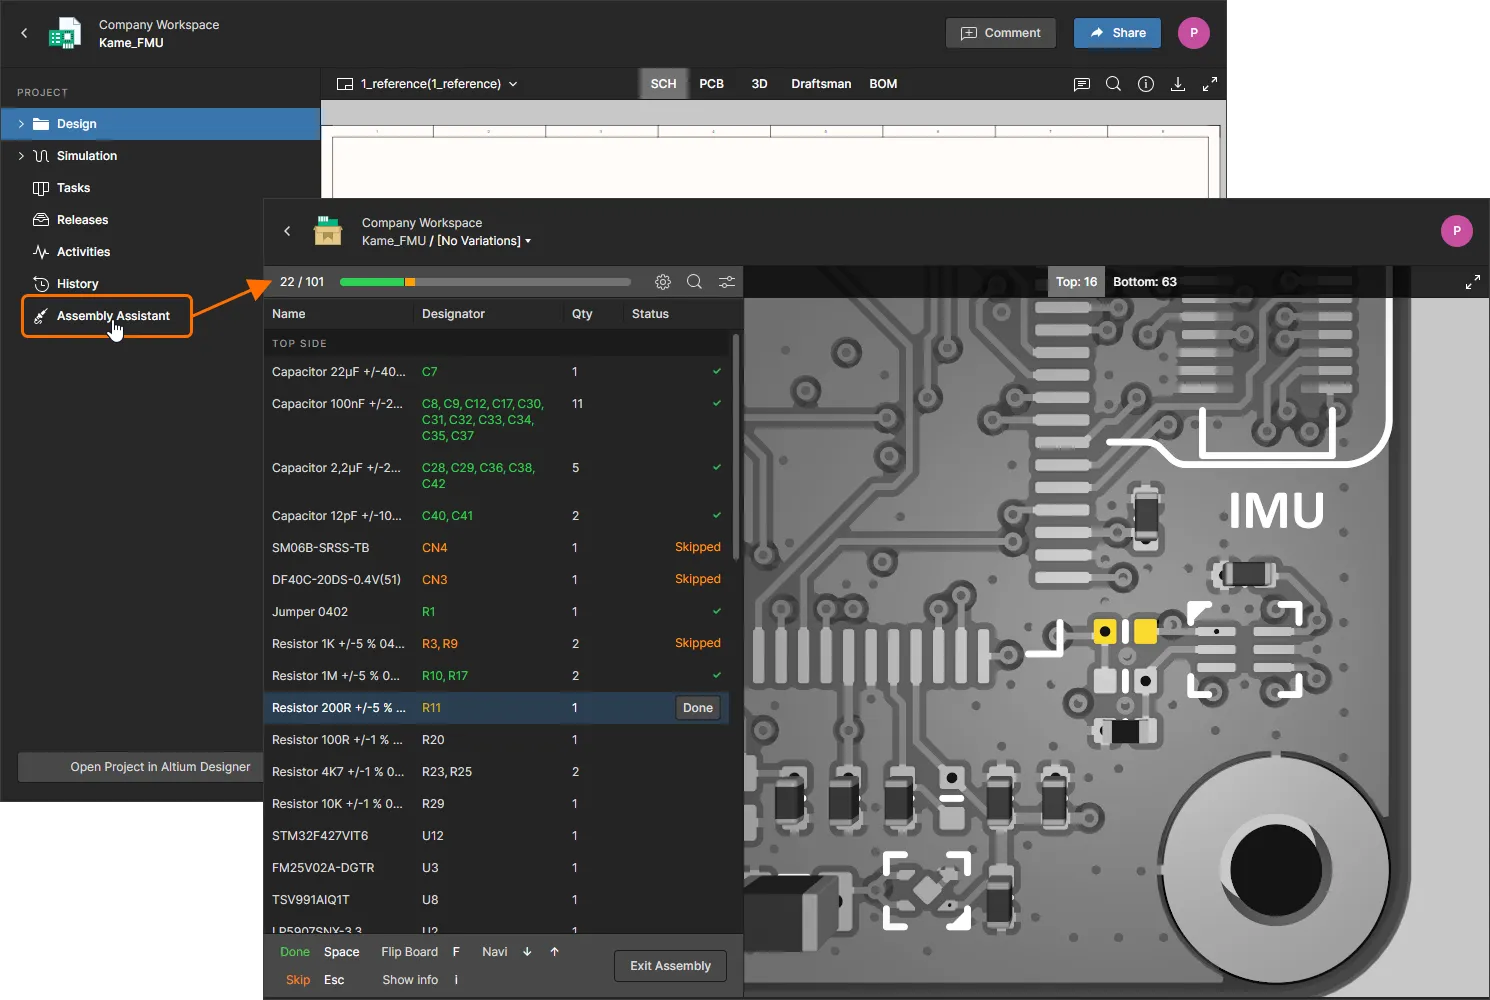Screen dimensions: 1490x1000
Task: Expand the Design tree node
Action: tap(21, 124)
